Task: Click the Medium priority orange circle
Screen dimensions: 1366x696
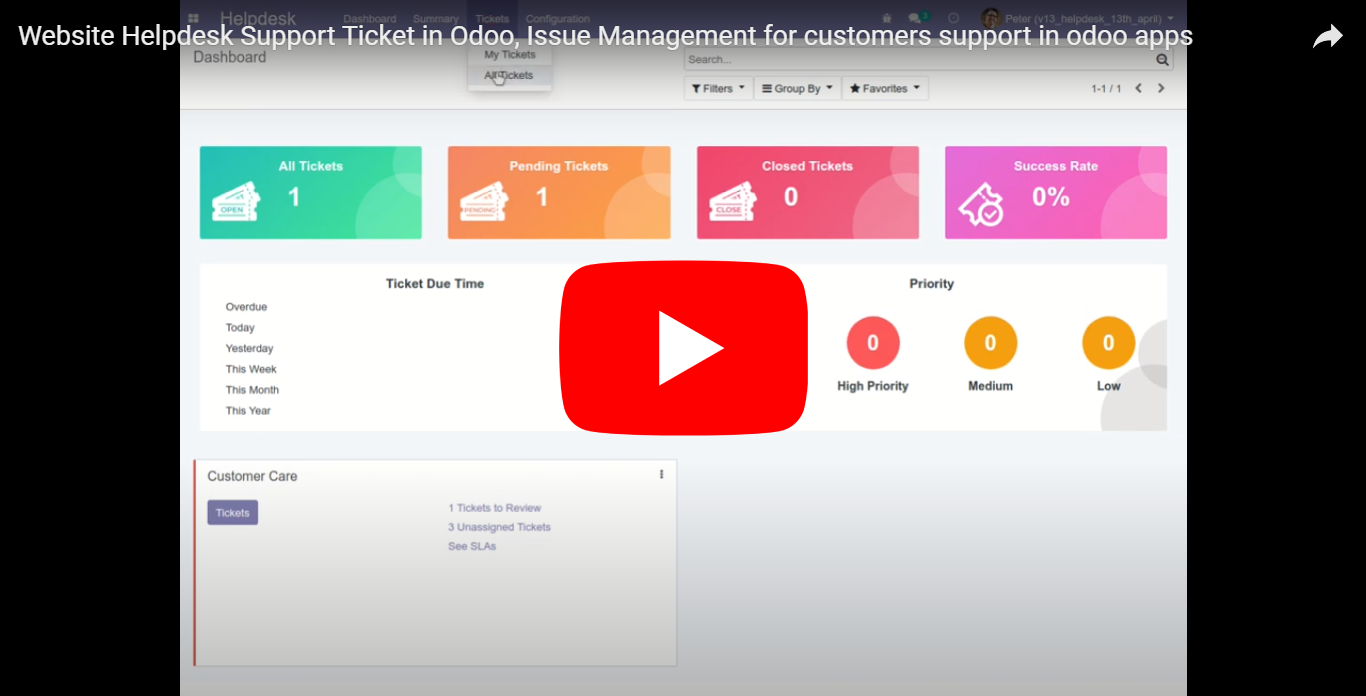Action: click(990, 343)
